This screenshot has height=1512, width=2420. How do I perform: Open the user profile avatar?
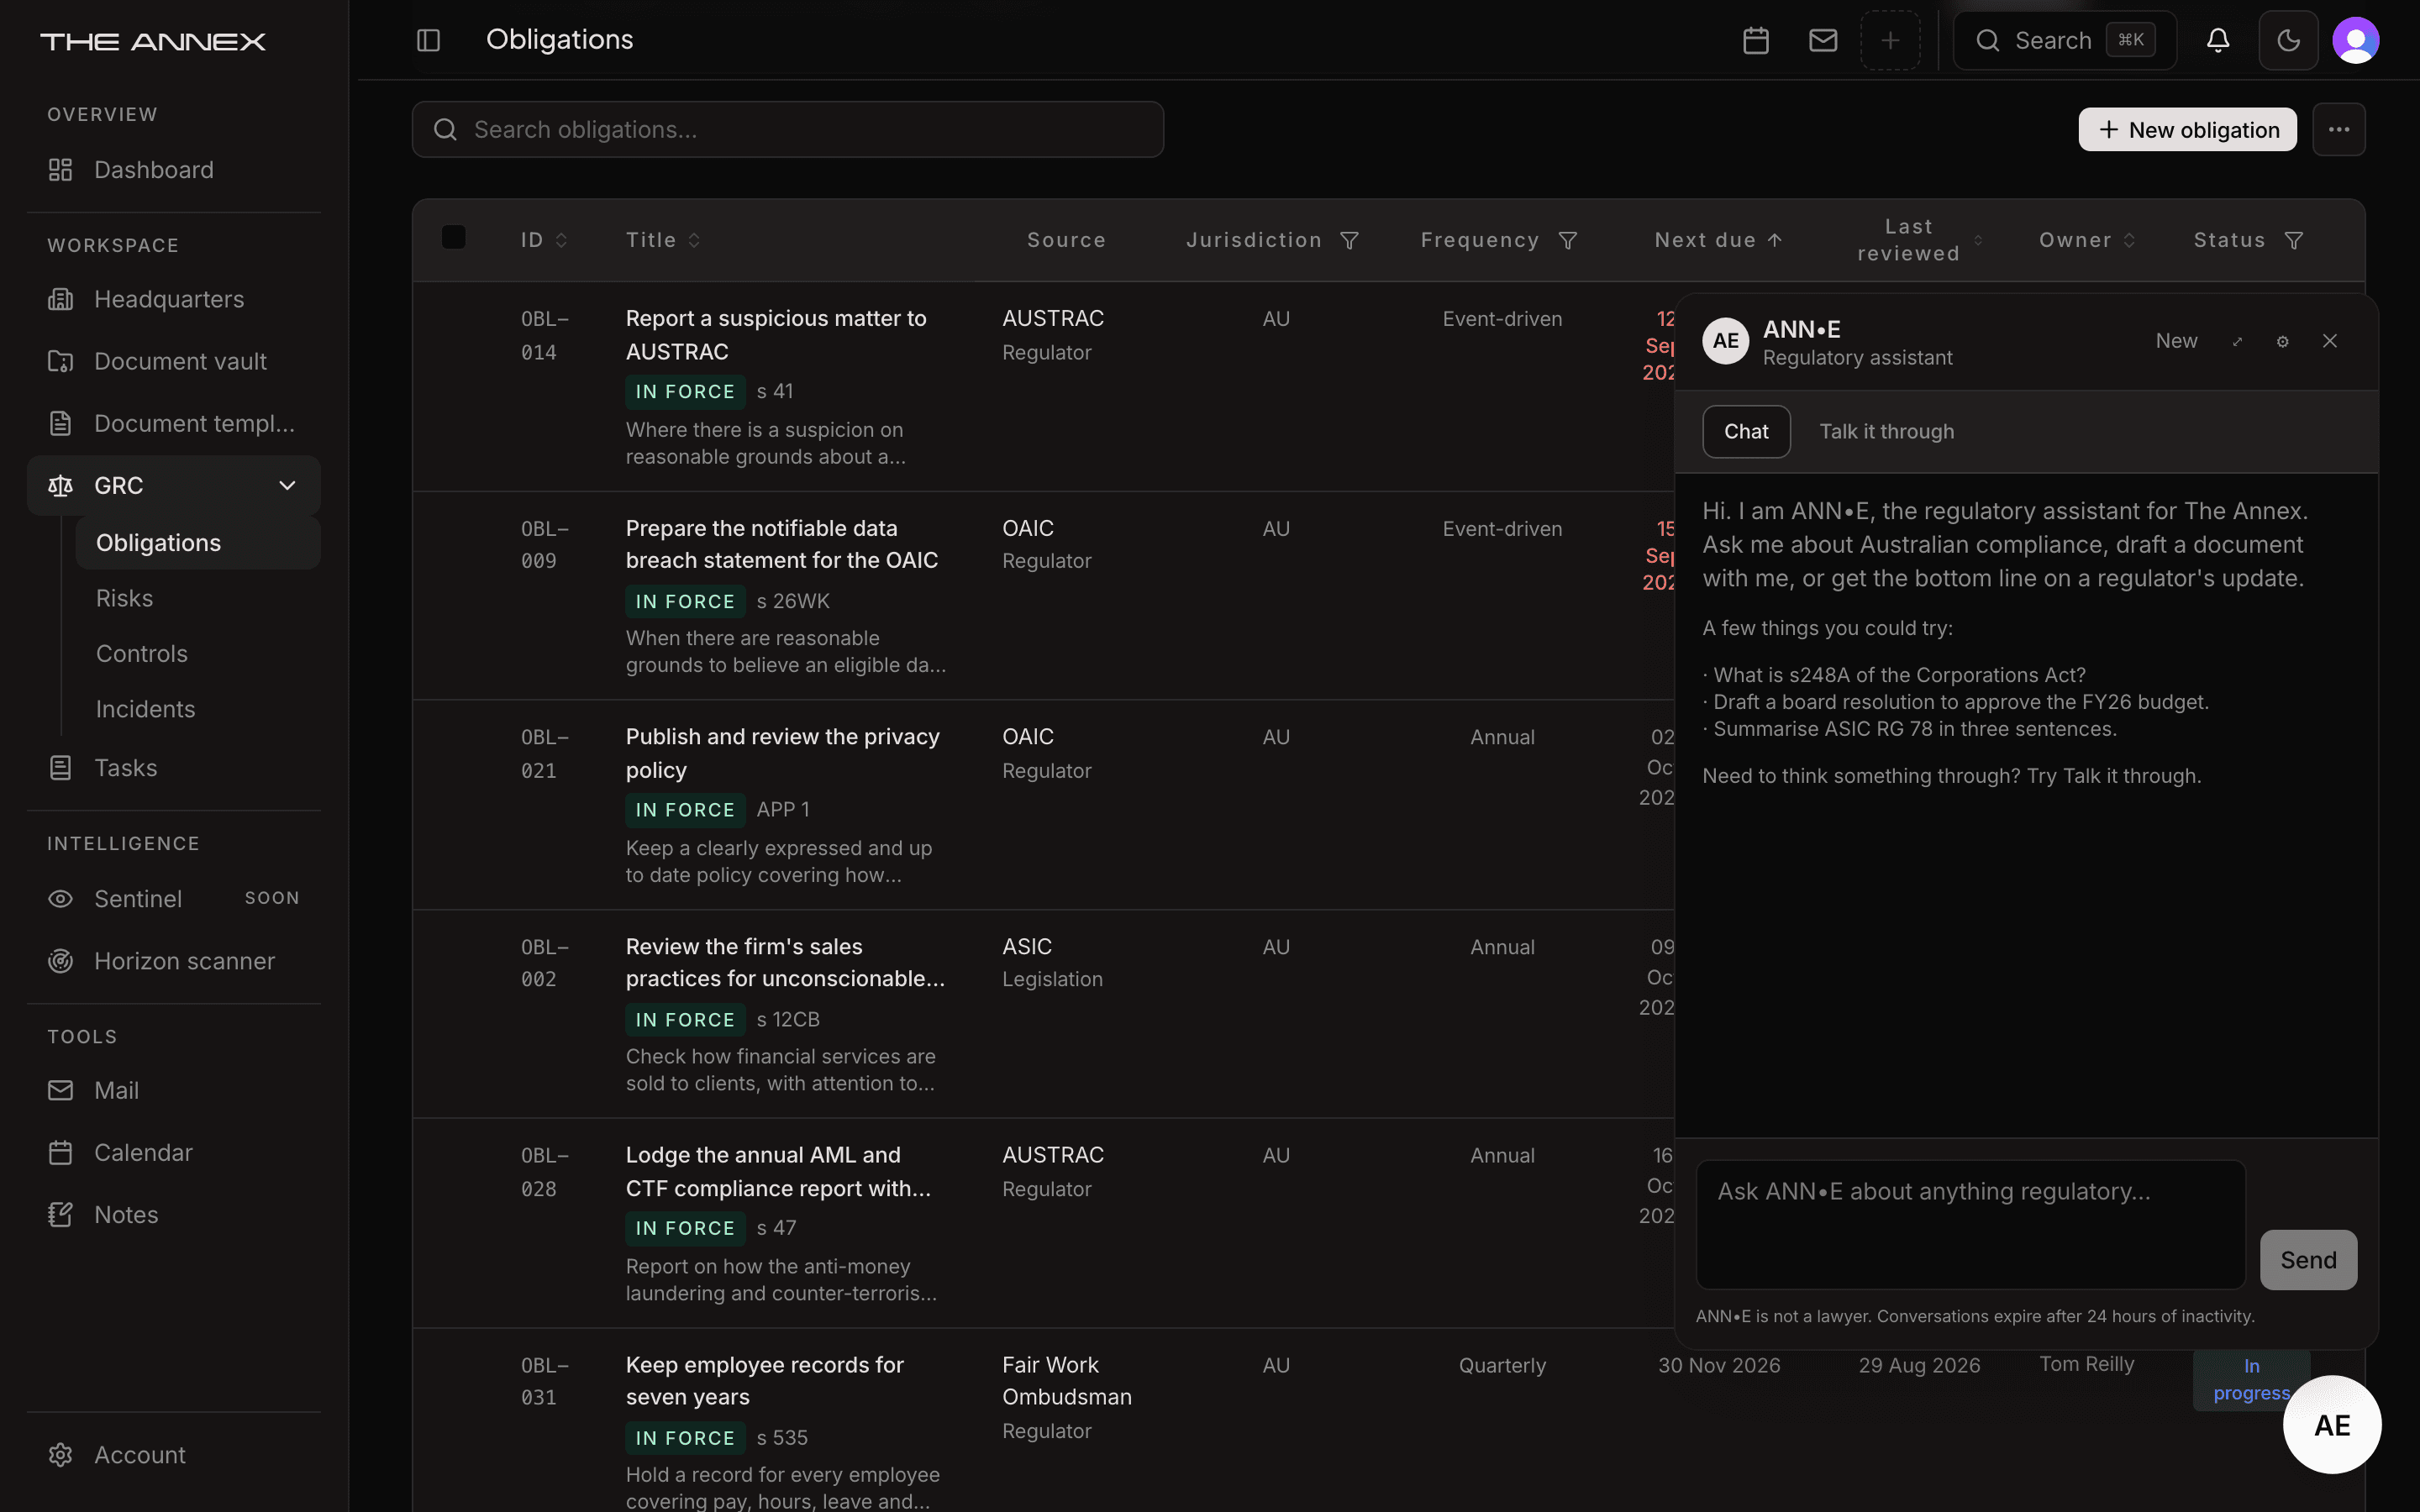(x=2356, y=40)
